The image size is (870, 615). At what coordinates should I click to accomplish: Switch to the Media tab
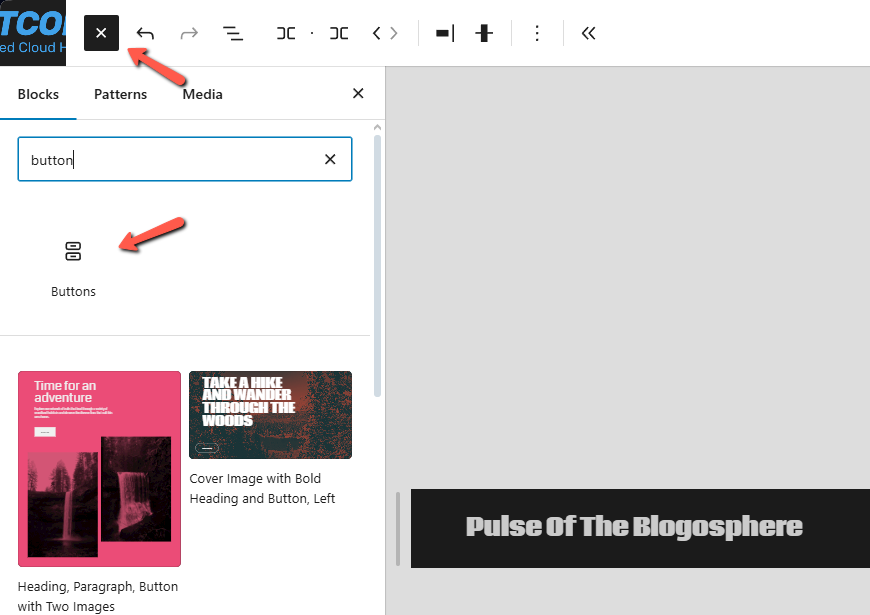tap(202, 94)
